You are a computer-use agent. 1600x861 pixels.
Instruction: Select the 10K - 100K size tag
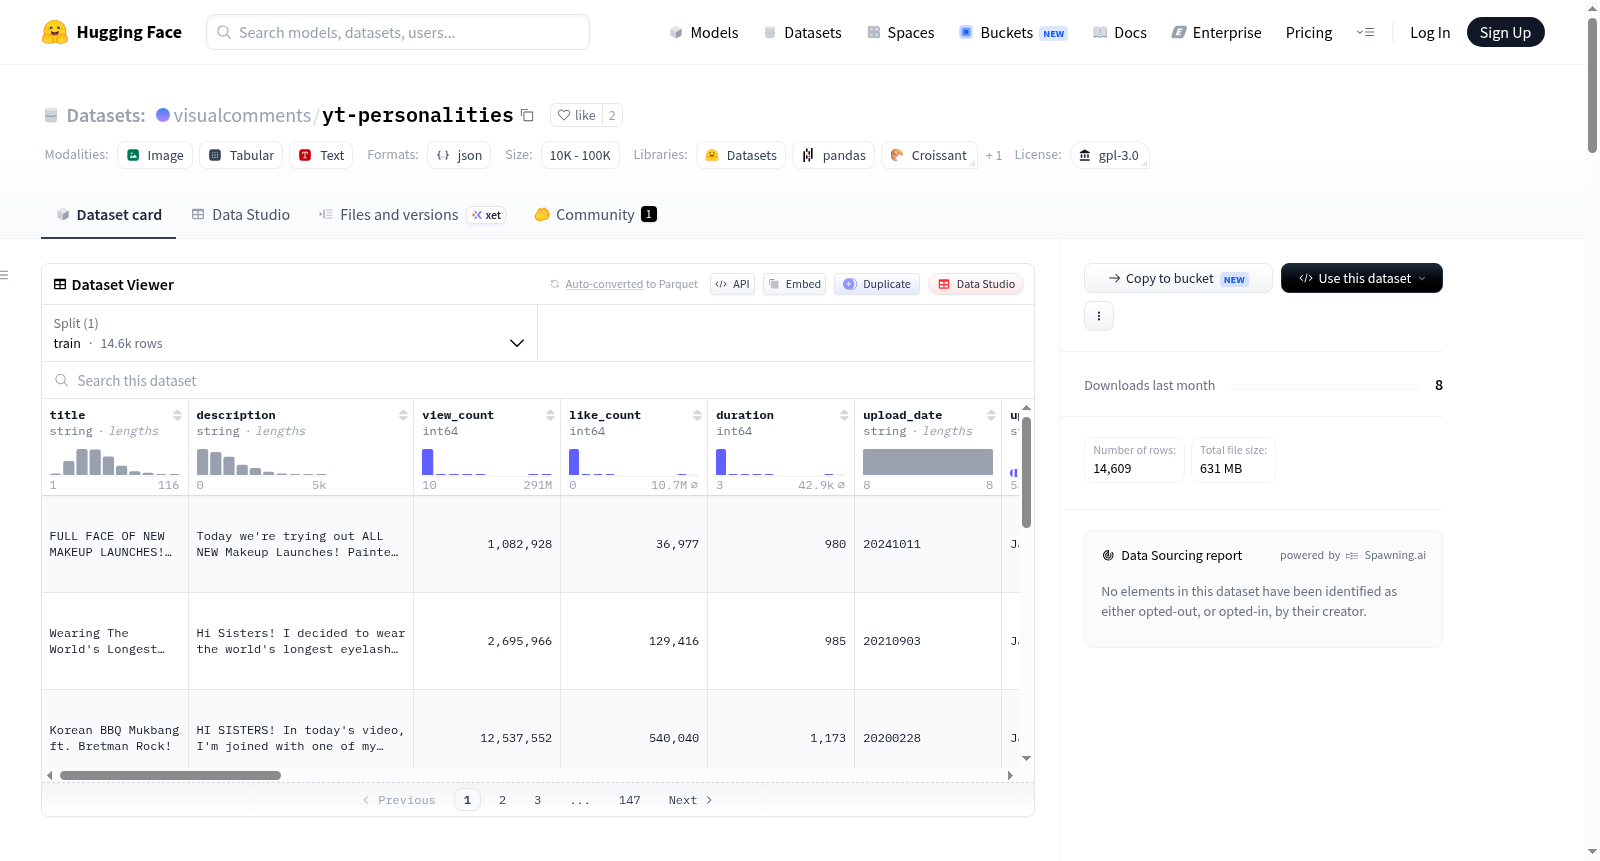point(580,155)
